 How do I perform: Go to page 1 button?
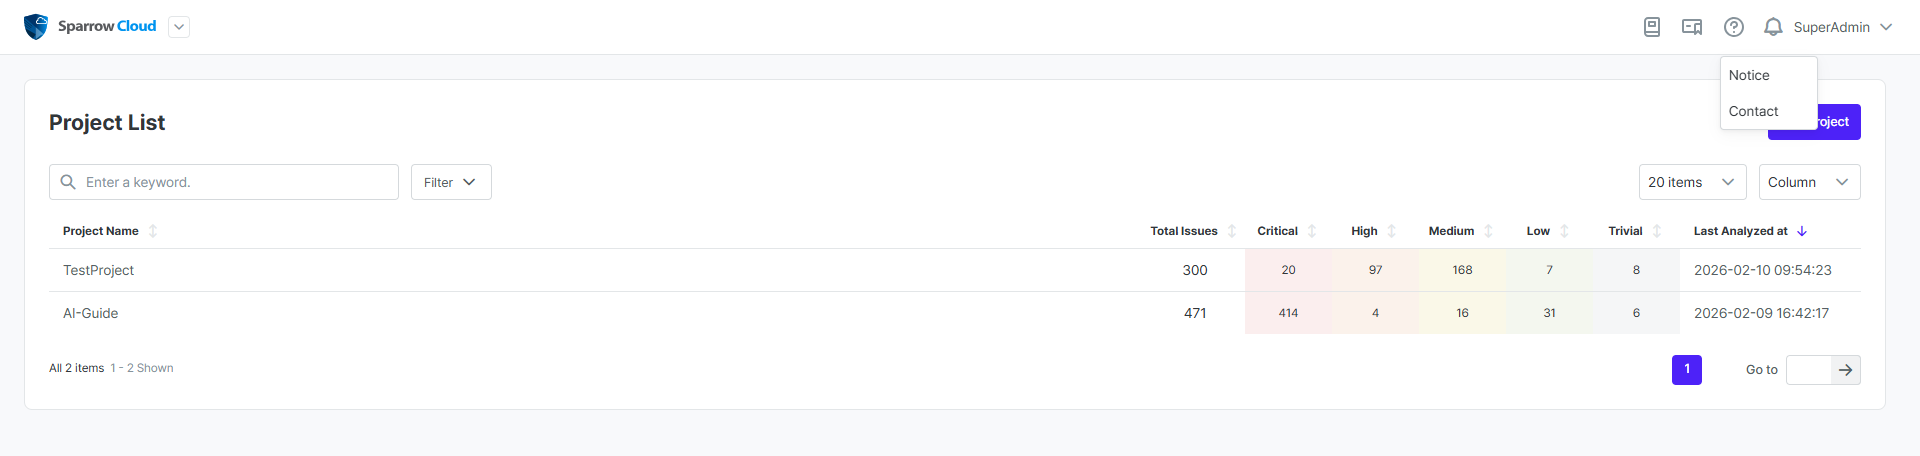(x=1686, y=370)
